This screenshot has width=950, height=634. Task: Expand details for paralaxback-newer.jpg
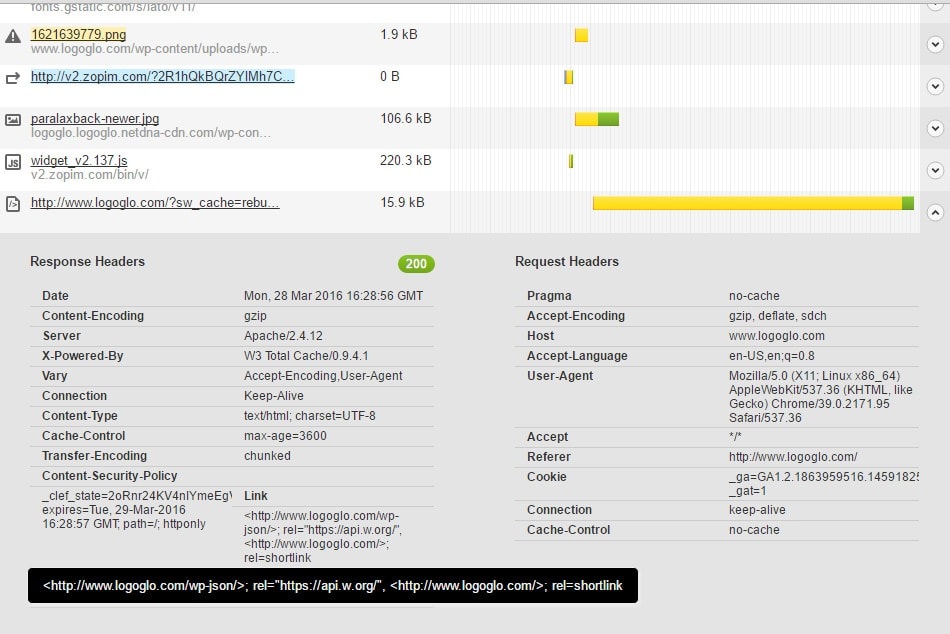[x=935, y=128]
